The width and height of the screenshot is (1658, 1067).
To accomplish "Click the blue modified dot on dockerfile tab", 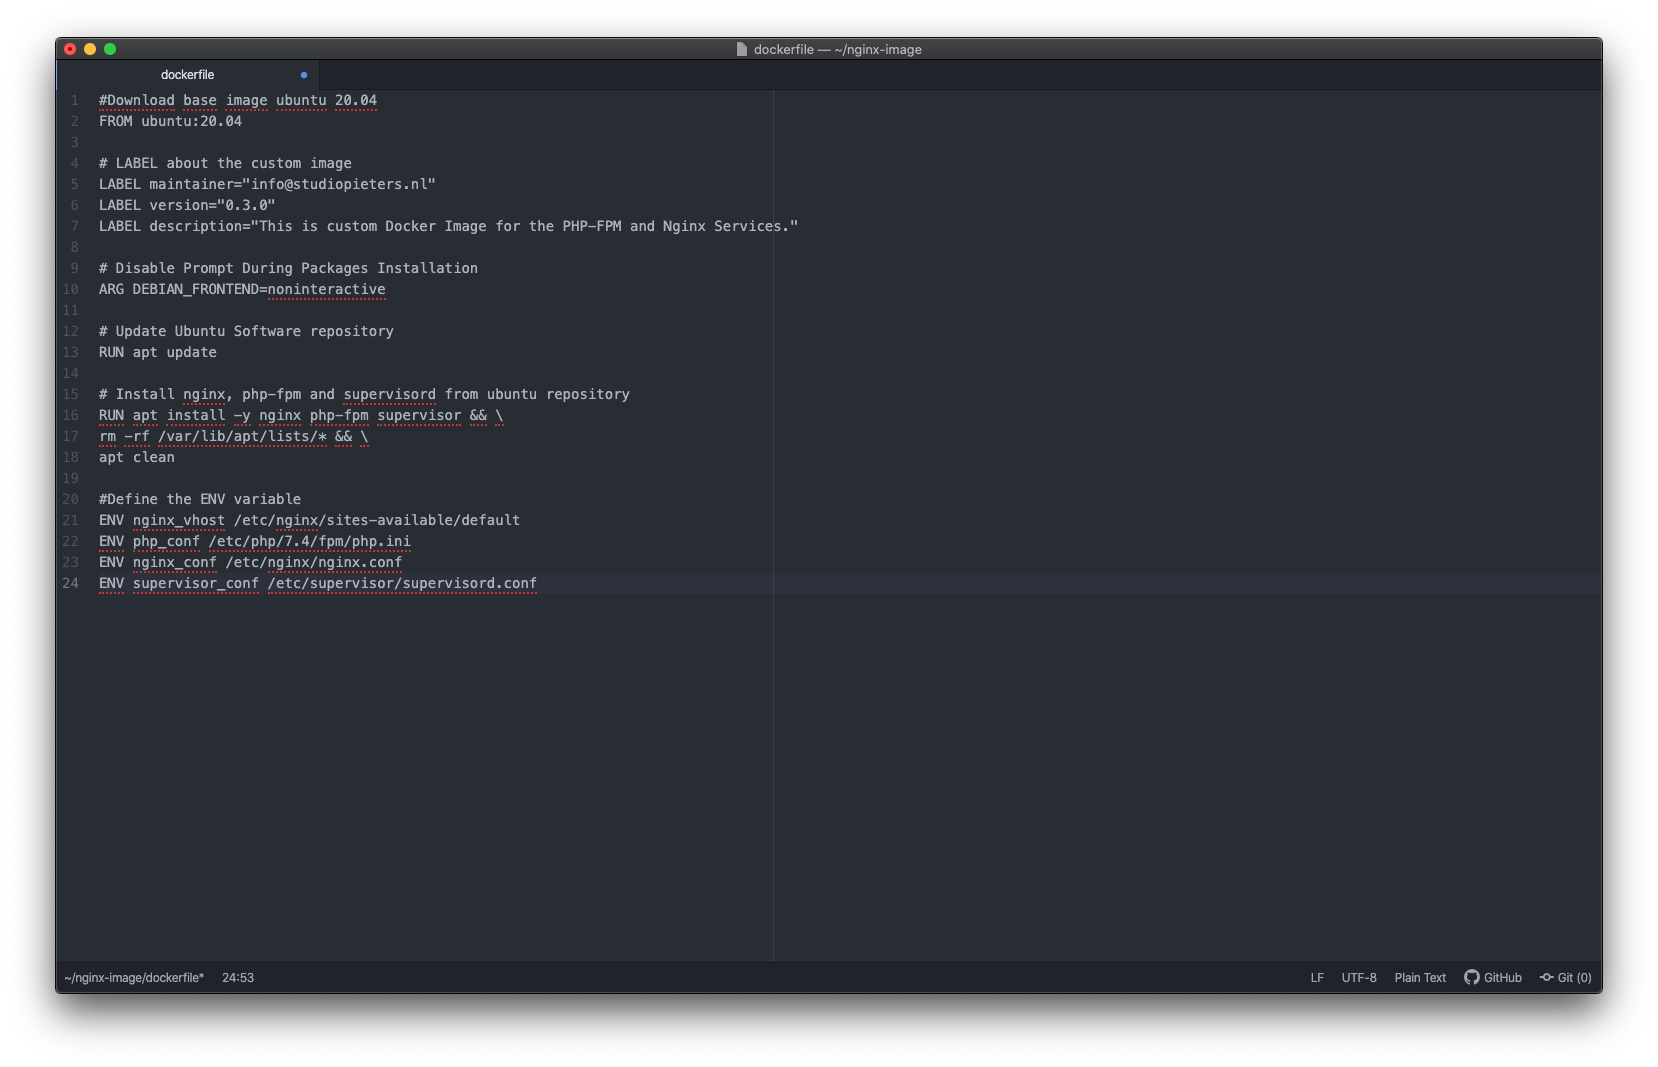I will [304, 75].
